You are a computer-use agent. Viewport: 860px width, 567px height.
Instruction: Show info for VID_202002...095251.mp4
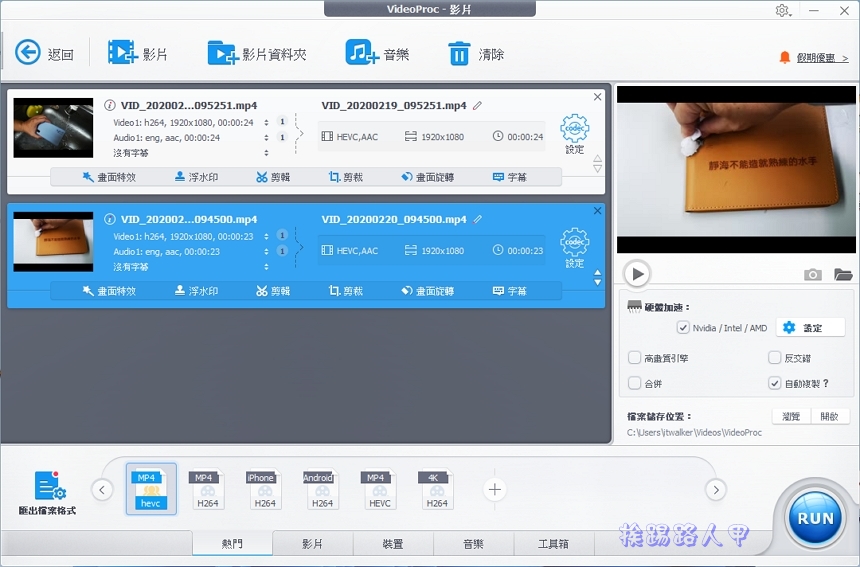110,105
